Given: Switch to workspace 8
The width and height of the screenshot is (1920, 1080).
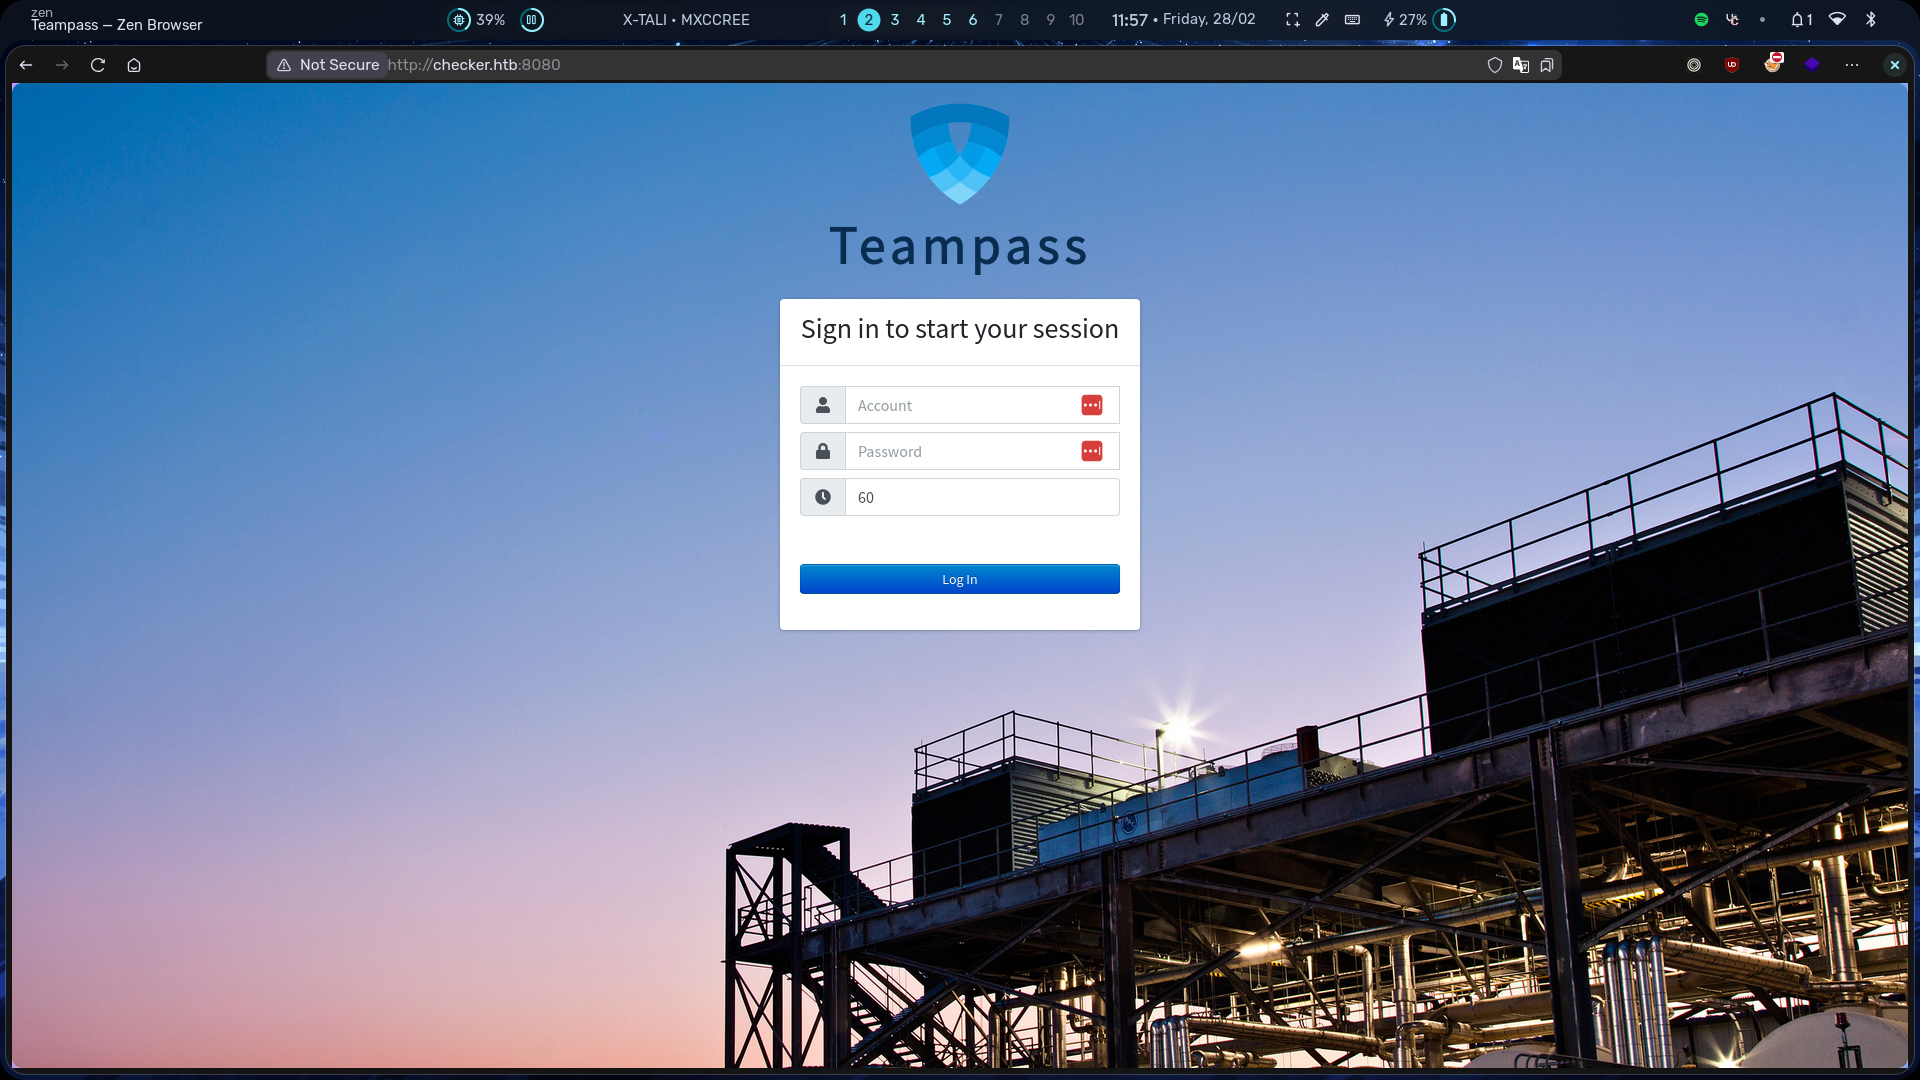Looking at the screenshot, I should [x=1025, y=20].
